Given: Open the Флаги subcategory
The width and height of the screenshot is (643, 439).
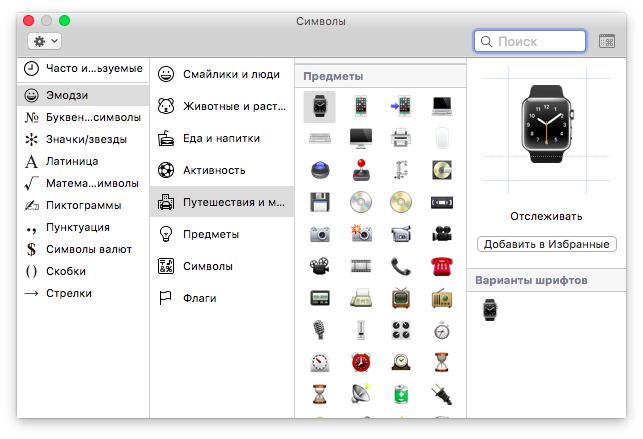Looking at the screenshot, I should point(222,298).
